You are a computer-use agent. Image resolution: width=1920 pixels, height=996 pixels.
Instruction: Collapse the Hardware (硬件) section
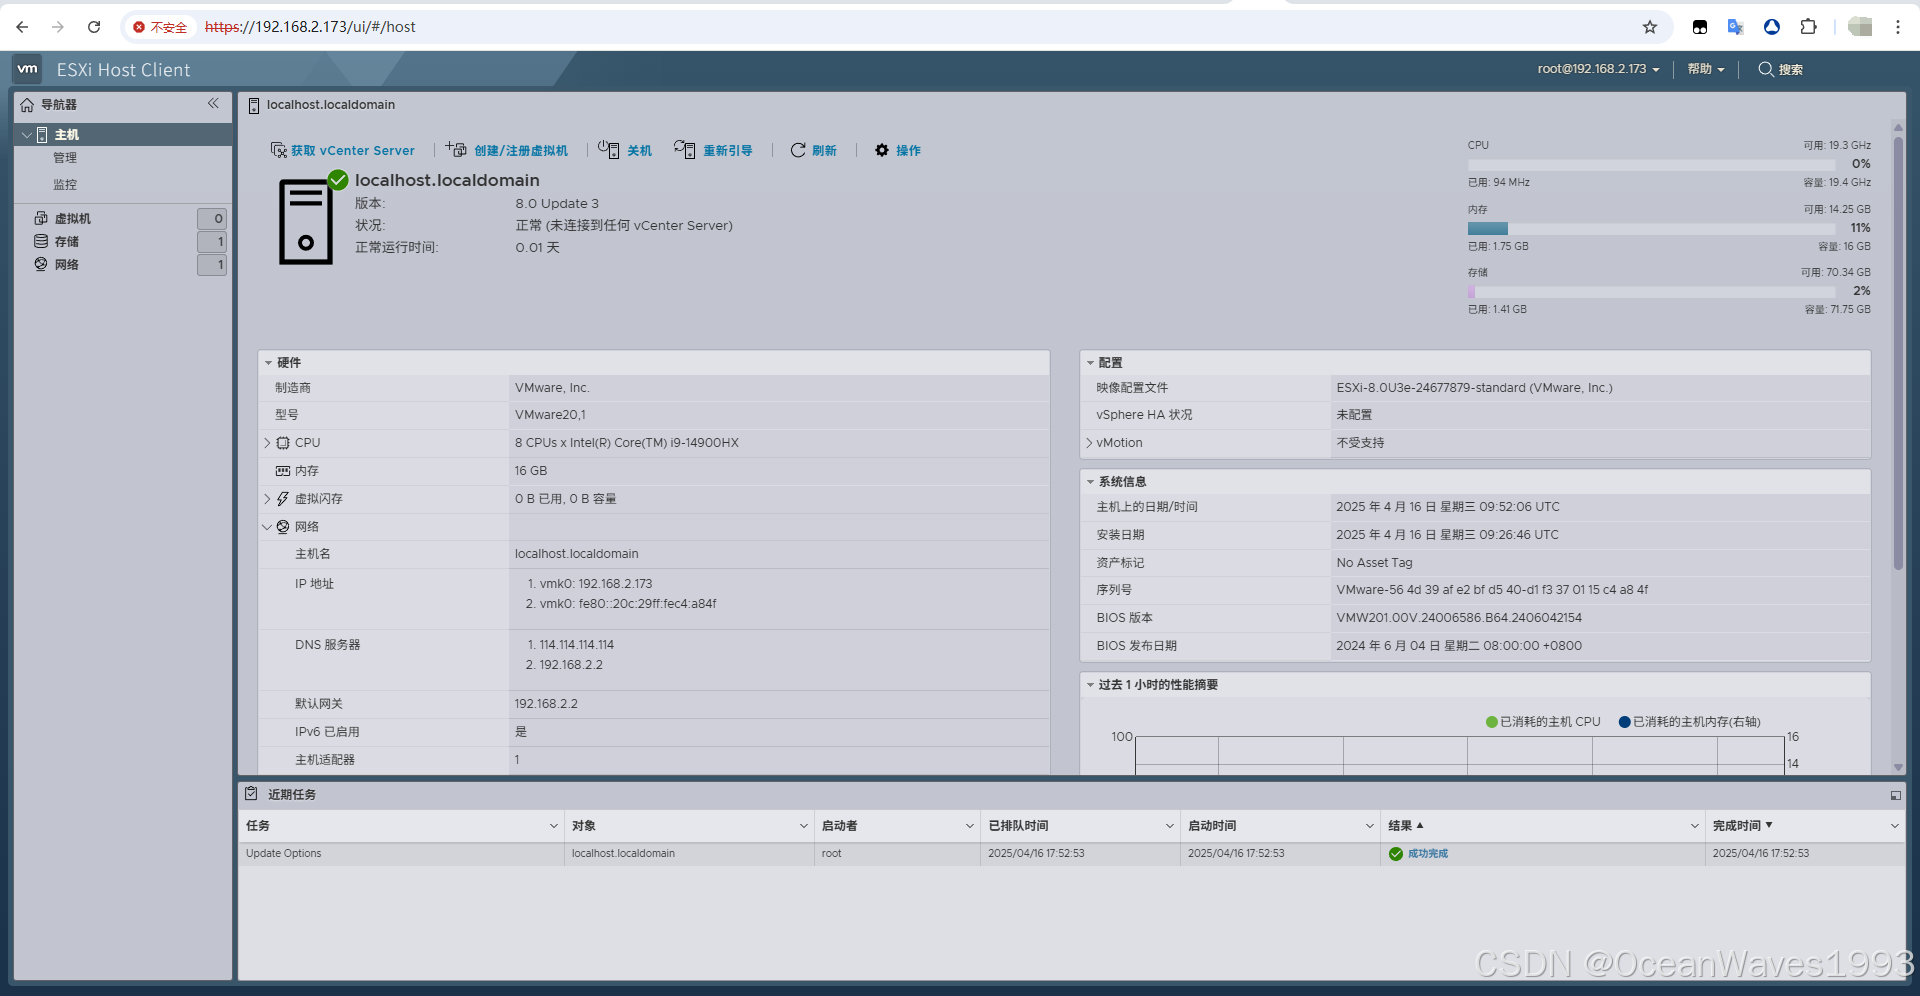[268, 363]
